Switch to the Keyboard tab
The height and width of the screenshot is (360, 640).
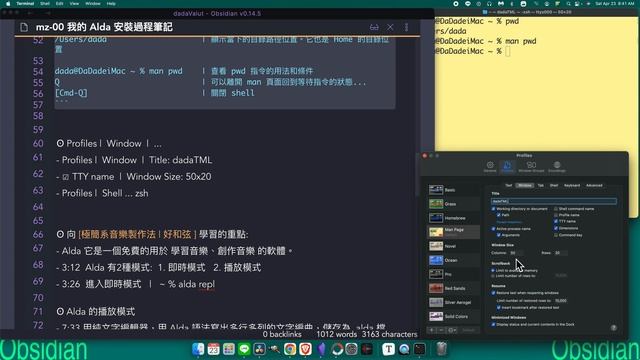(x=572, y=185)
